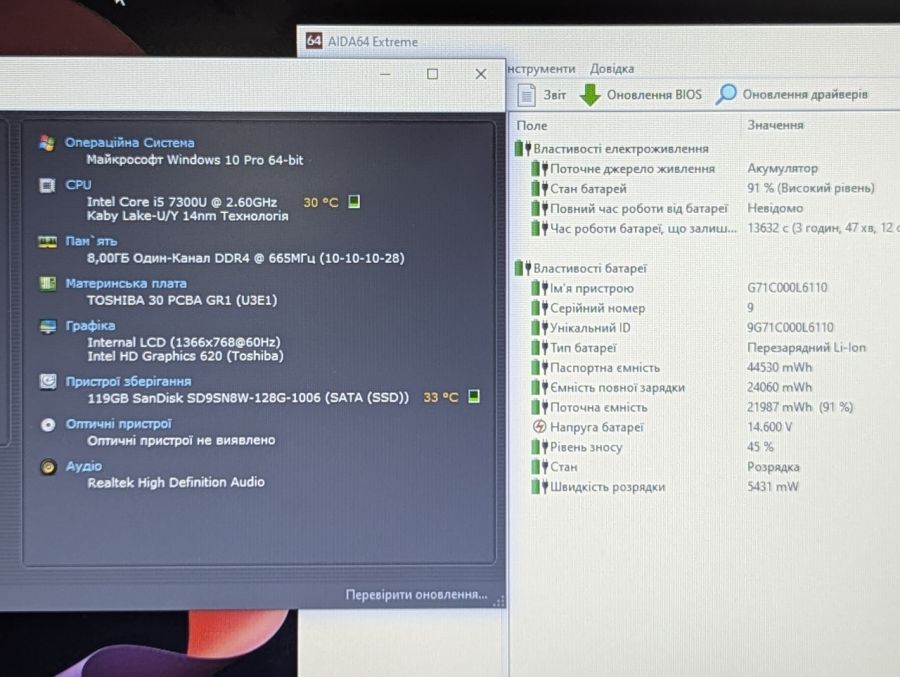The width and height of the screenshot is (900, 677).
Task: Maximize the Speccy window
Action: [432, 74]
